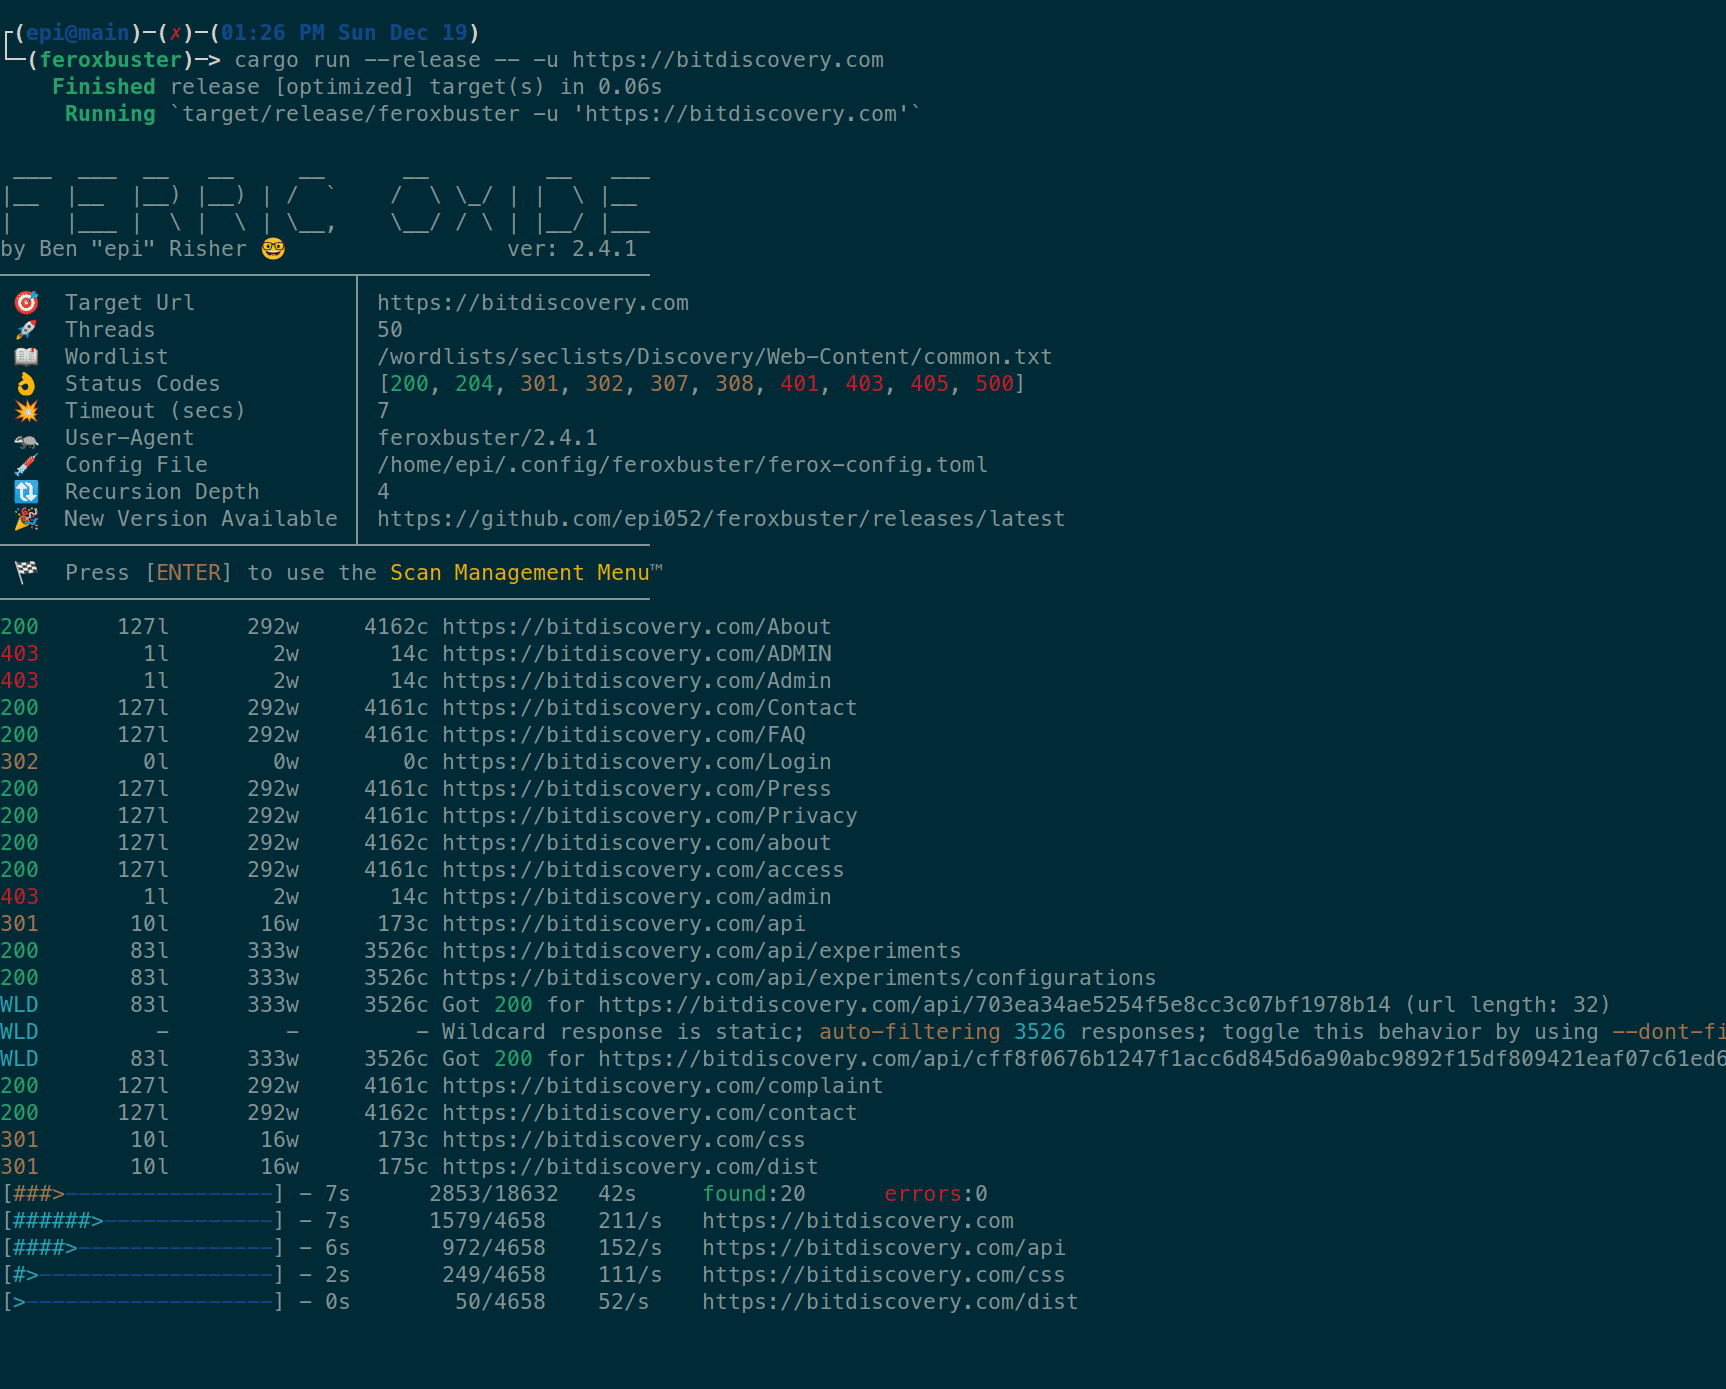This screenshot has width=1726, height=1389.
Task: Click the red errors:0 counter
Action: [935, 1194]
